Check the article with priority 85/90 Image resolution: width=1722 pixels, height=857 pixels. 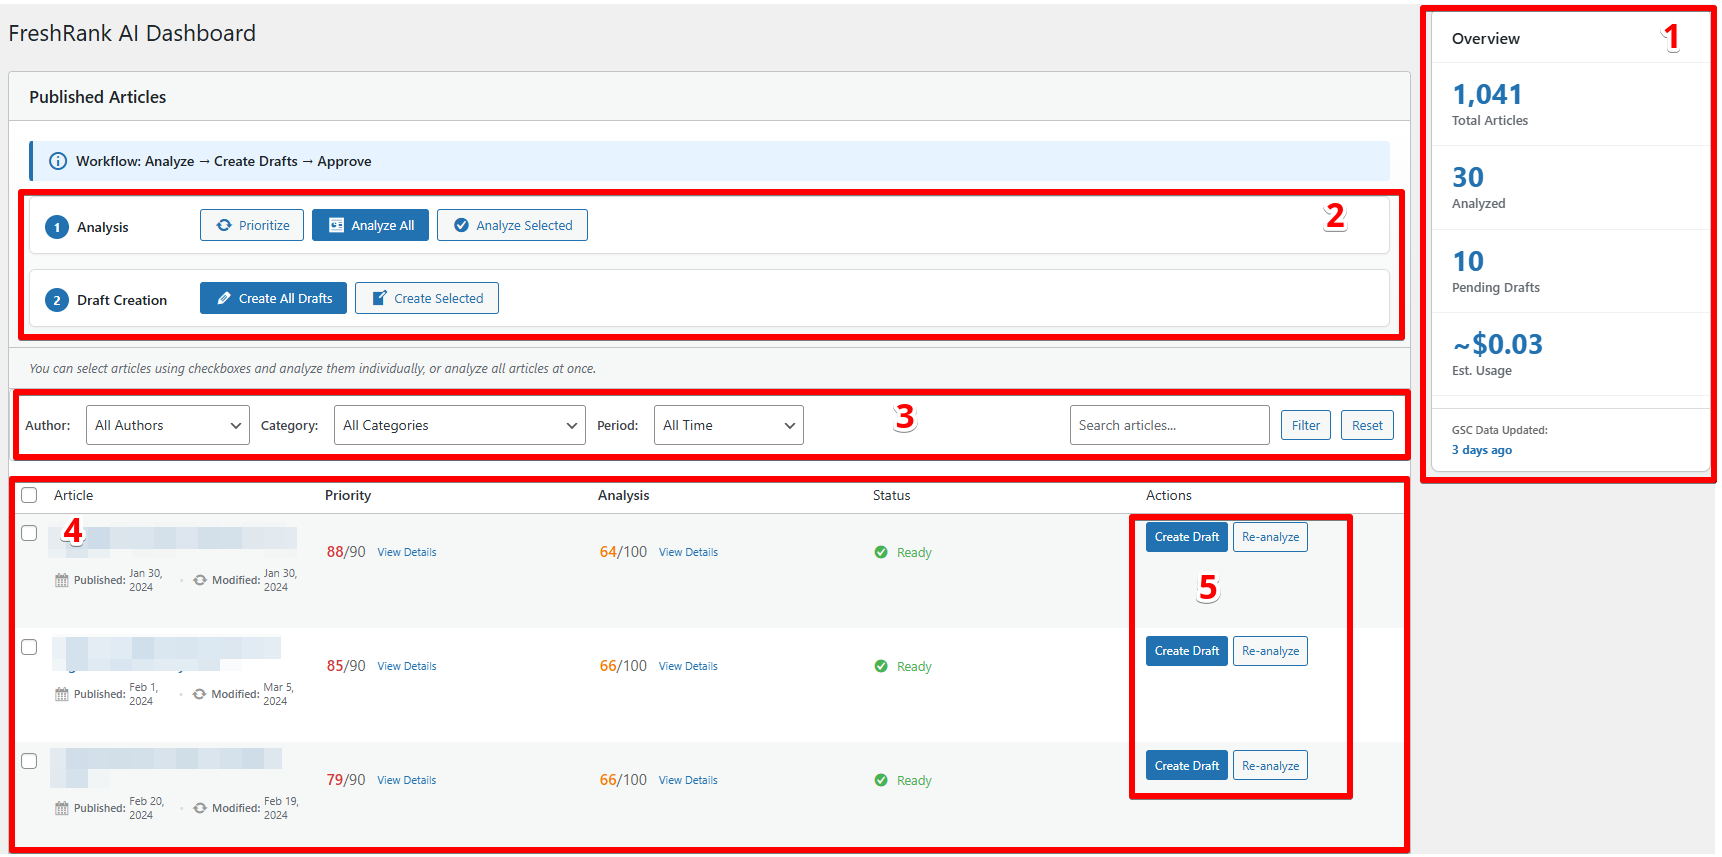29,647
